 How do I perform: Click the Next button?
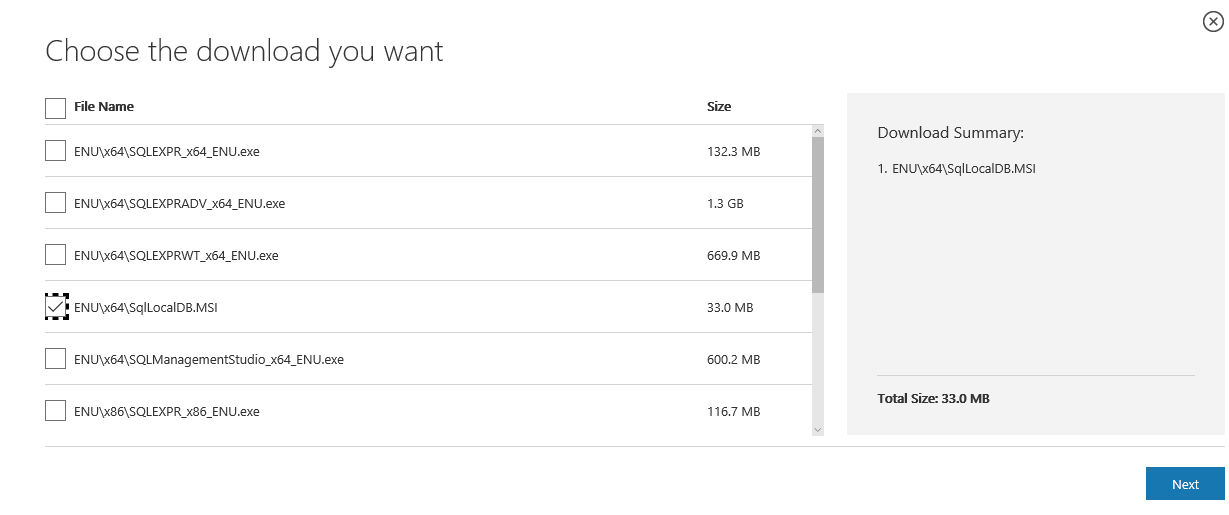[x=1185, y=484]
